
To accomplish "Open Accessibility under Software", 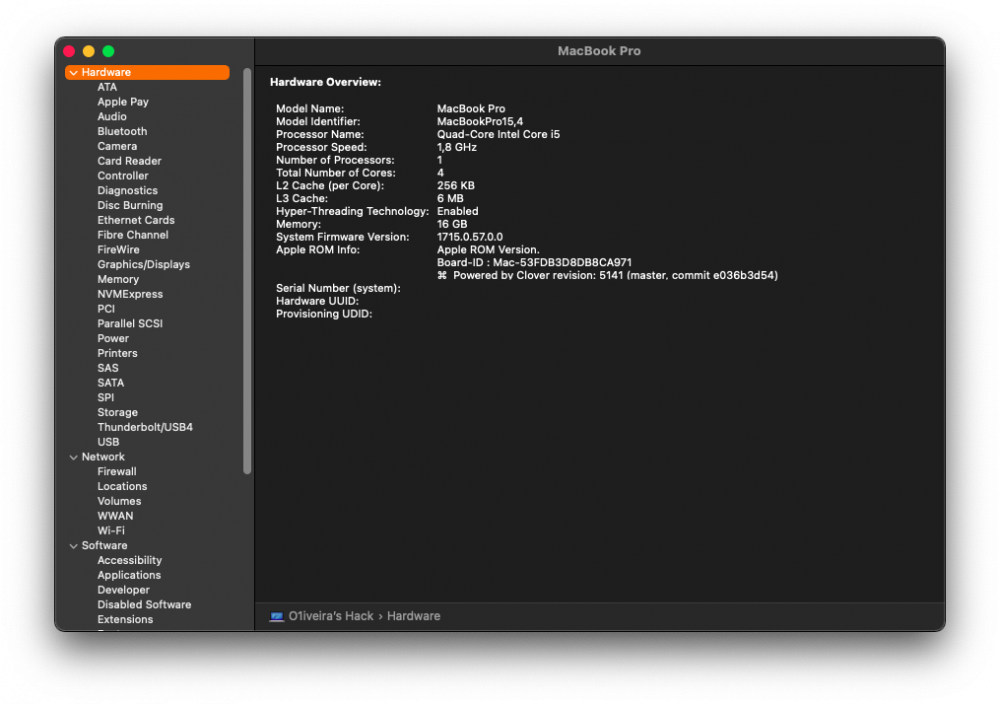I will click(x=129, y=560).
